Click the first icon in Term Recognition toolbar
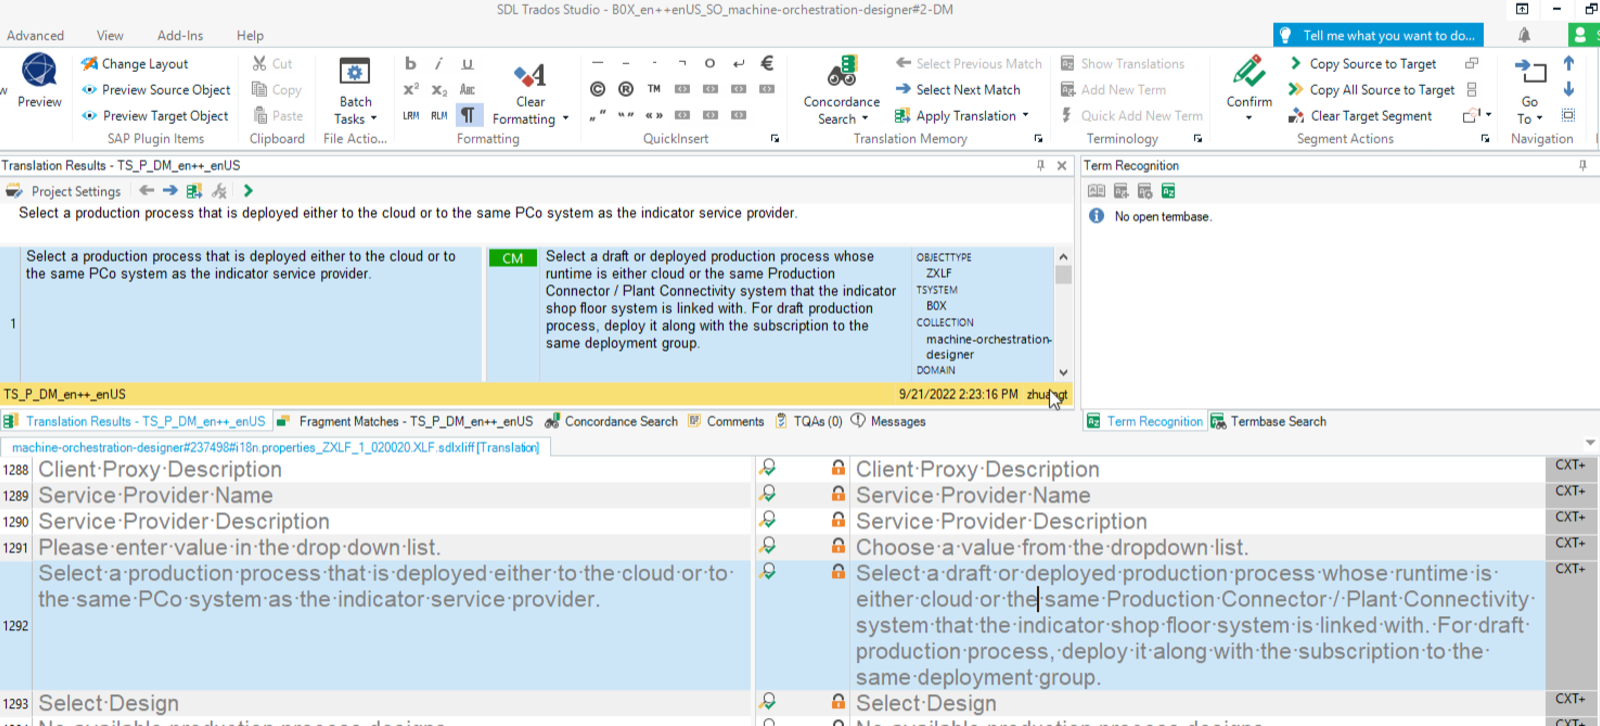 coord(1096,191)
